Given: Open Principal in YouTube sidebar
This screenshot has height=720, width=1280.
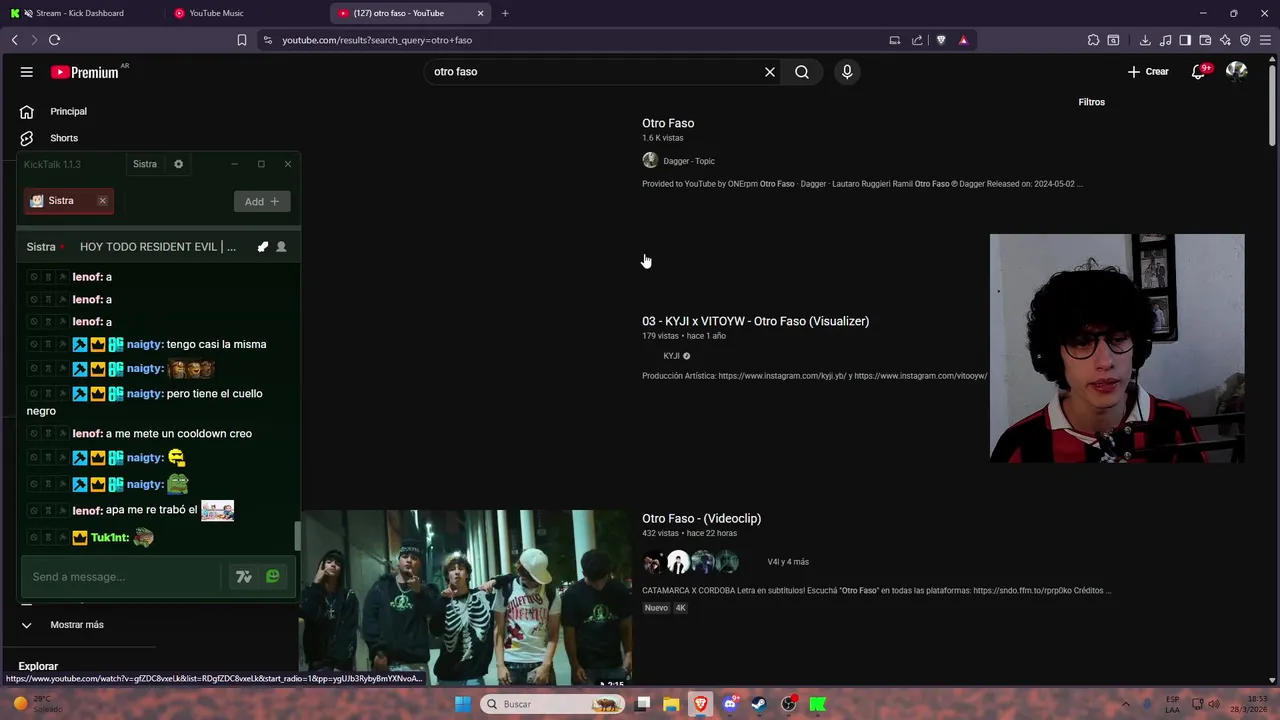Looking at the screenshot, I should [68, 112].
